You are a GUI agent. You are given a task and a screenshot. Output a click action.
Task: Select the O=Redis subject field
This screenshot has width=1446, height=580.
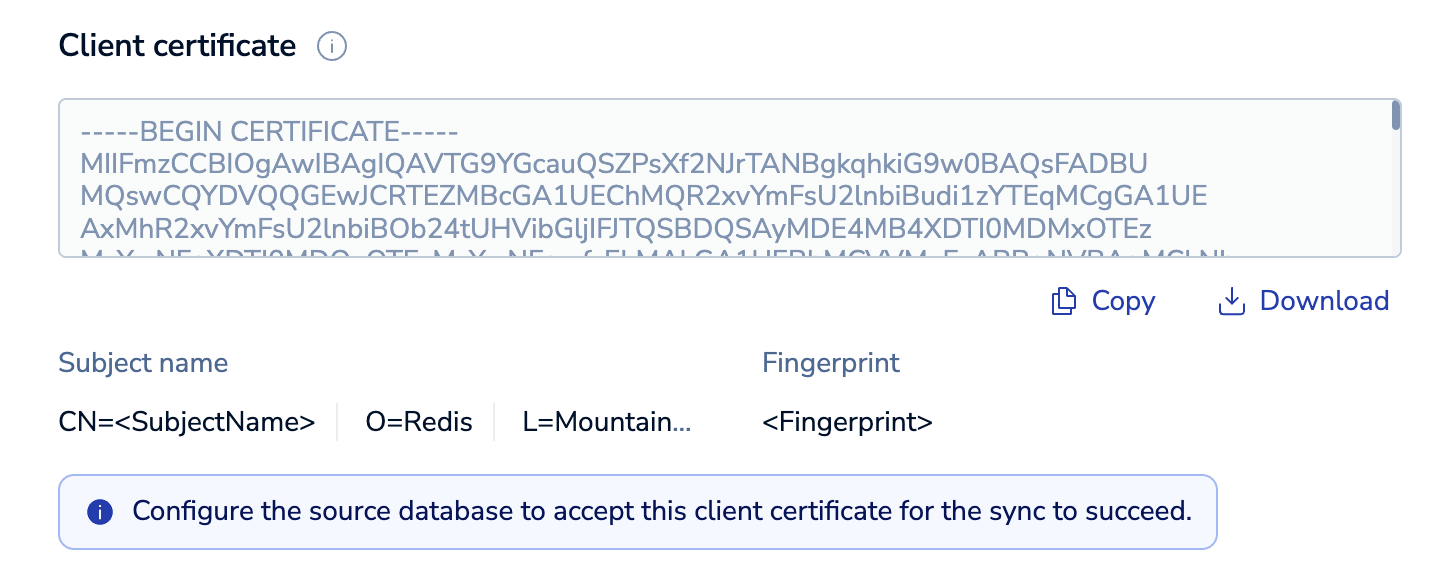pos(419,422)
